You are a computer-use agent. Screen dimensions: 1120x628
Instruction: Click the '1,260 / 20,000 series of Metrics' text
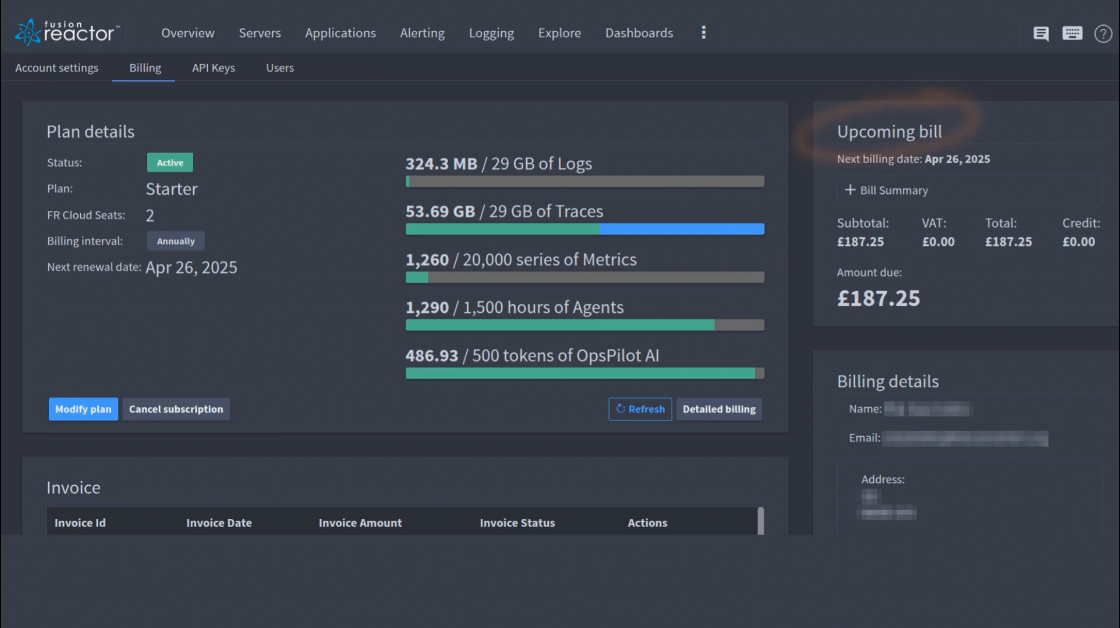[x=521, y=259]
